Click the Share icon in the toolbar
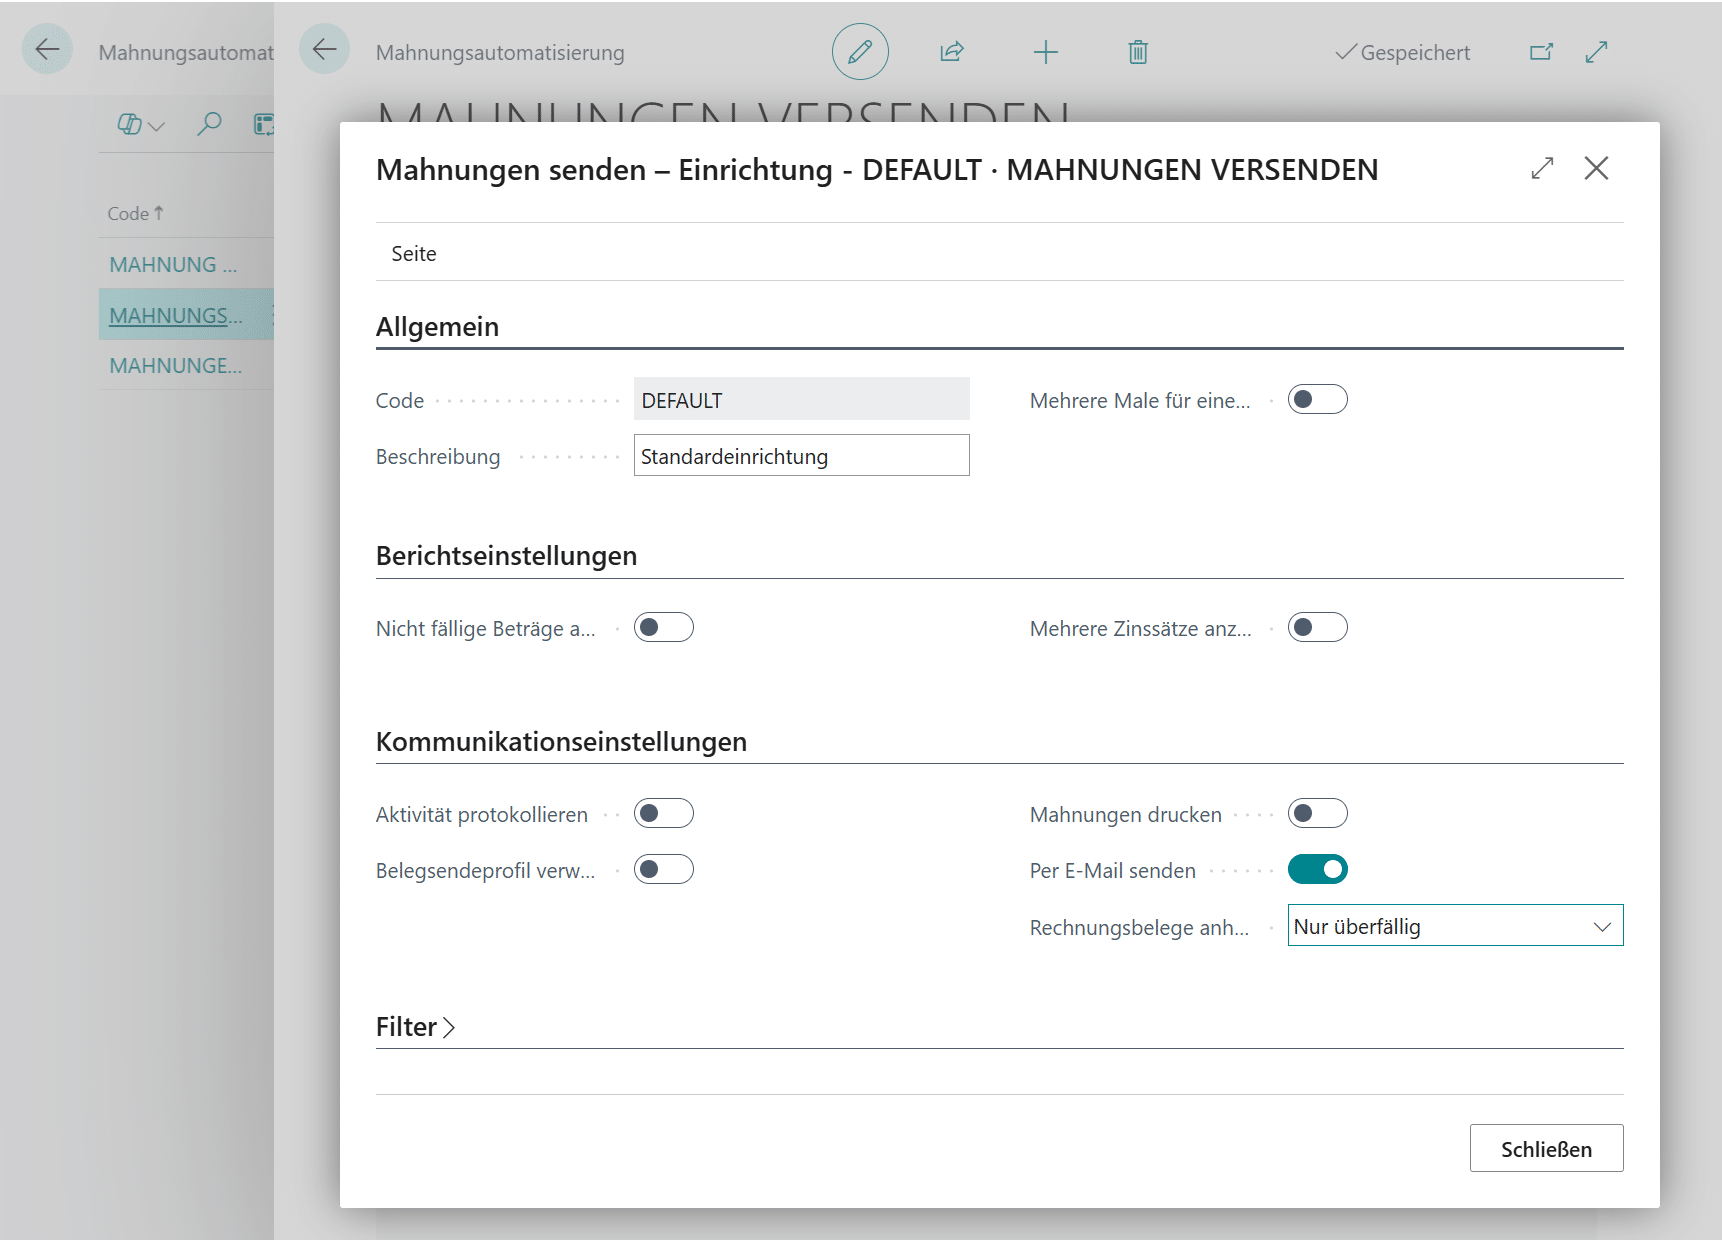This screenshot has width=1722, height=1240. (951, 51)
